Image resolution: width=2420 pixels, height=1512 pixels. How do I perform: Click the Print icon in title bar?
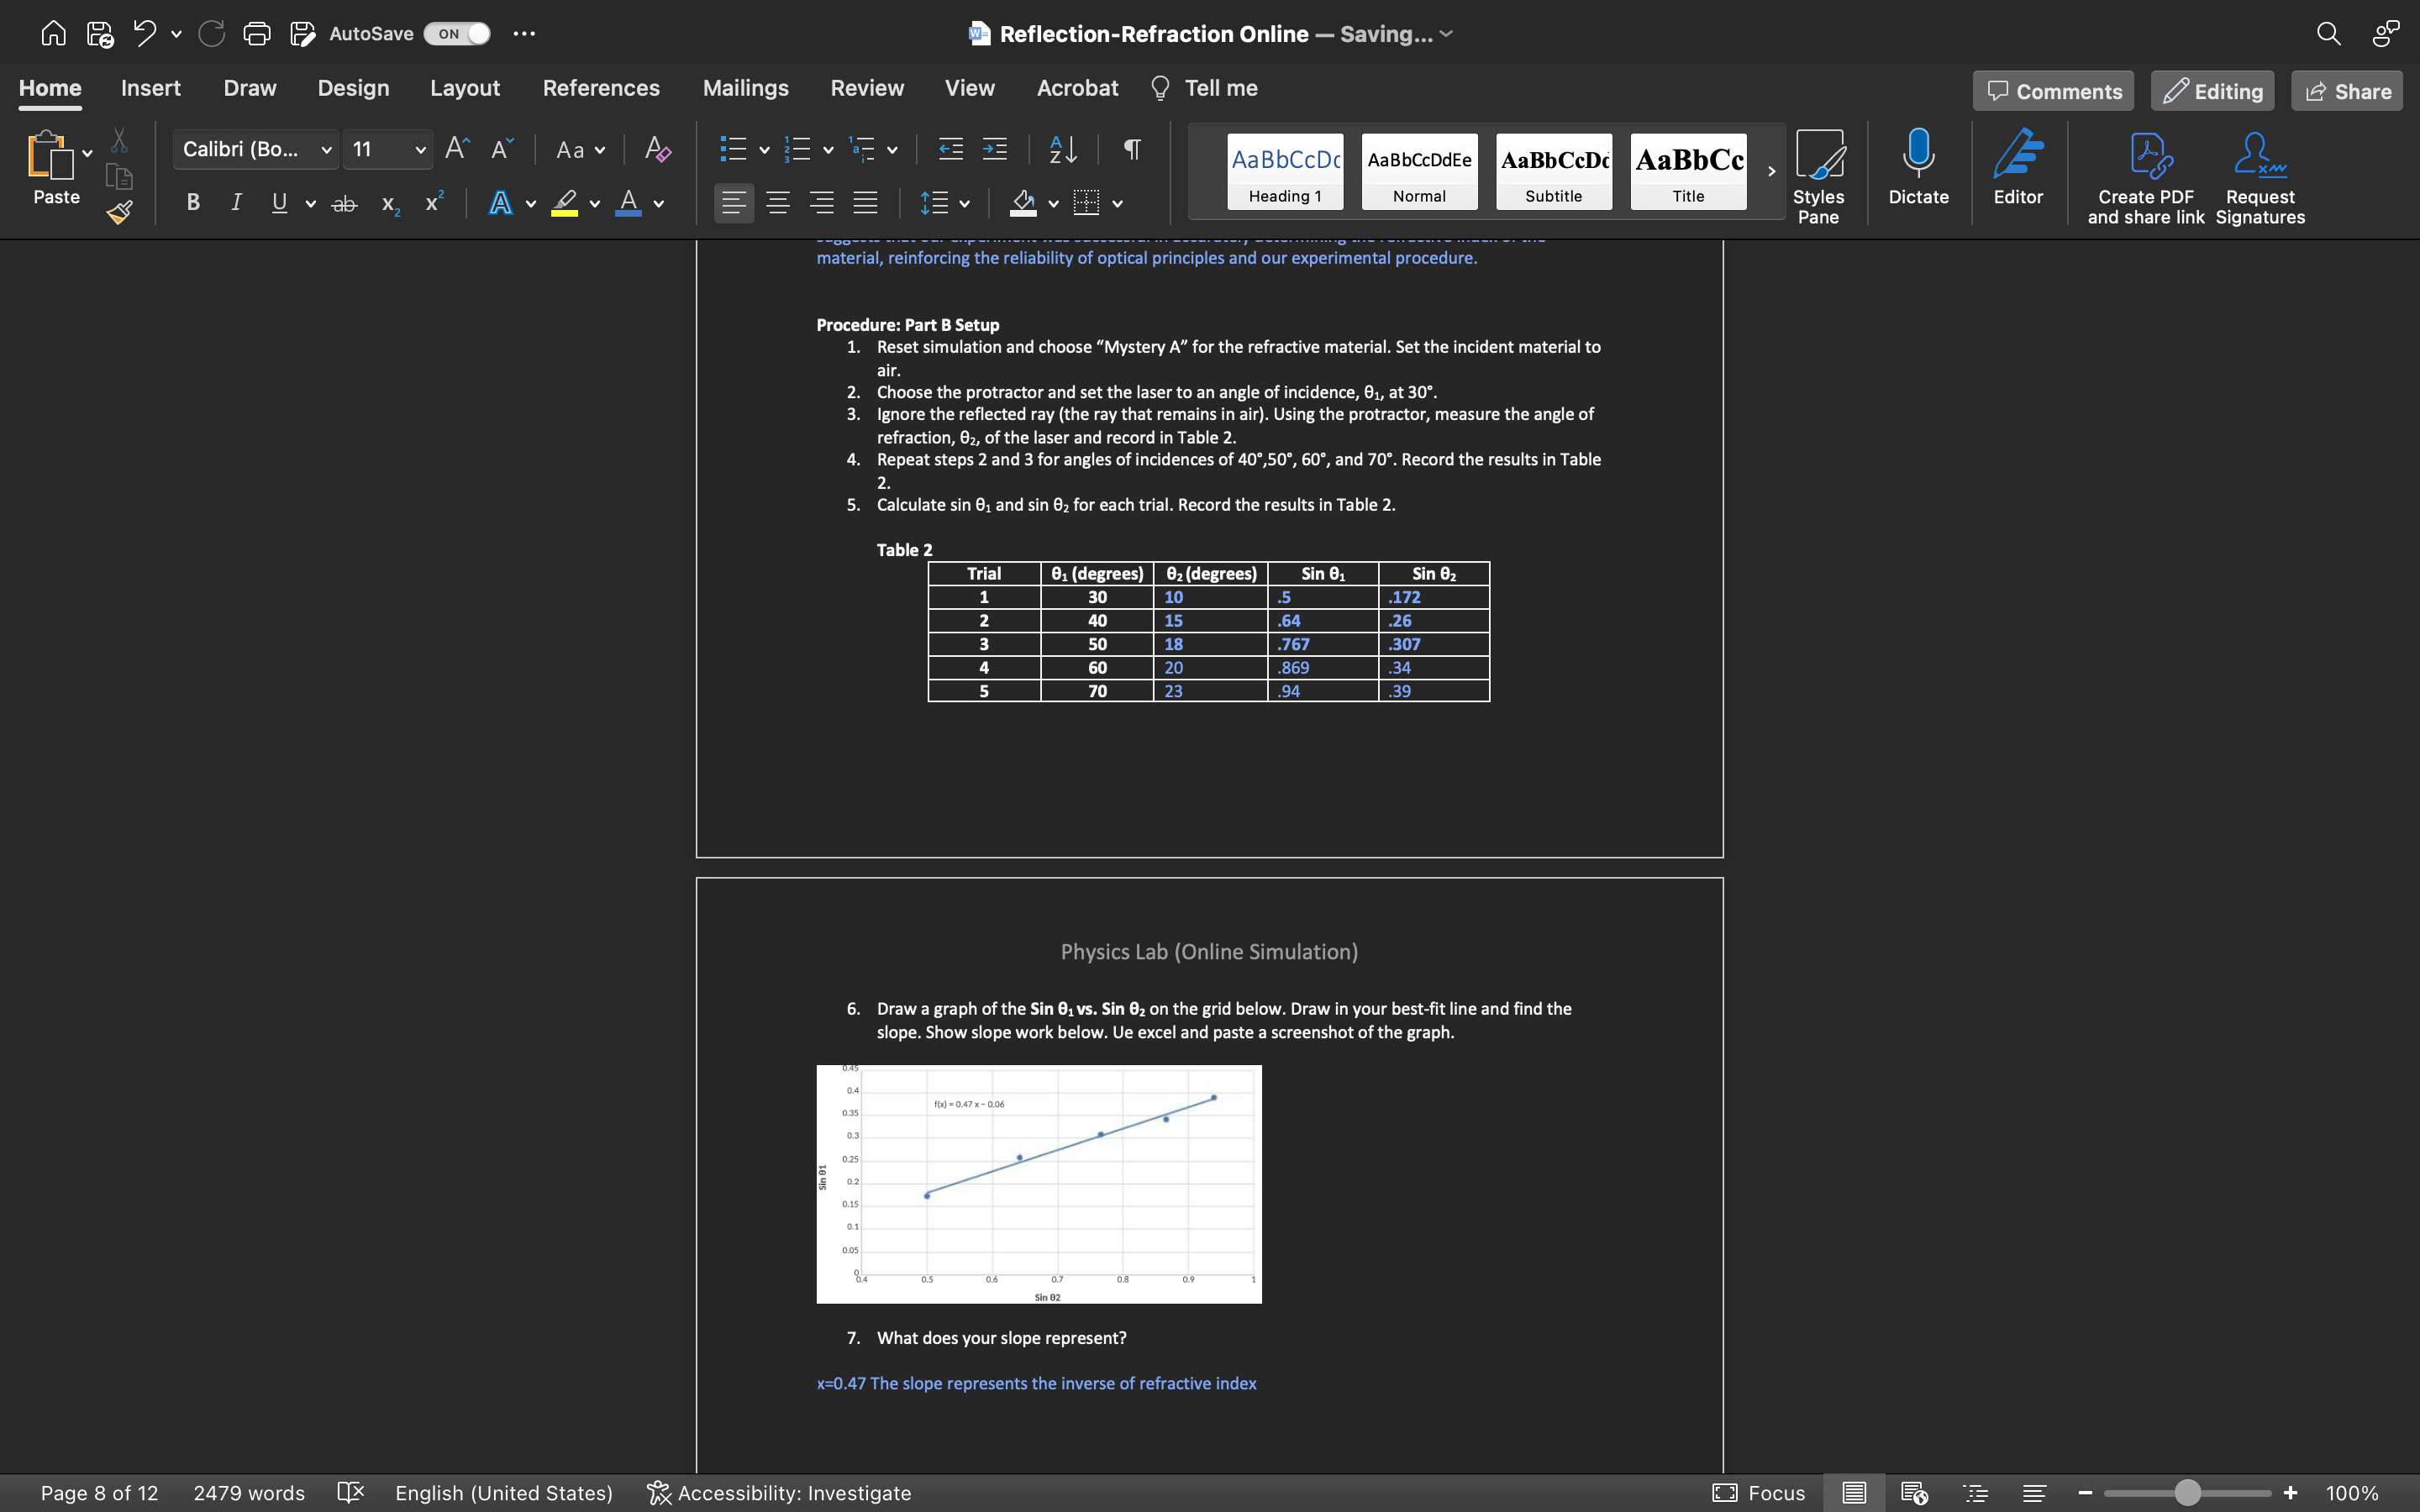click(x=257, y=34)
